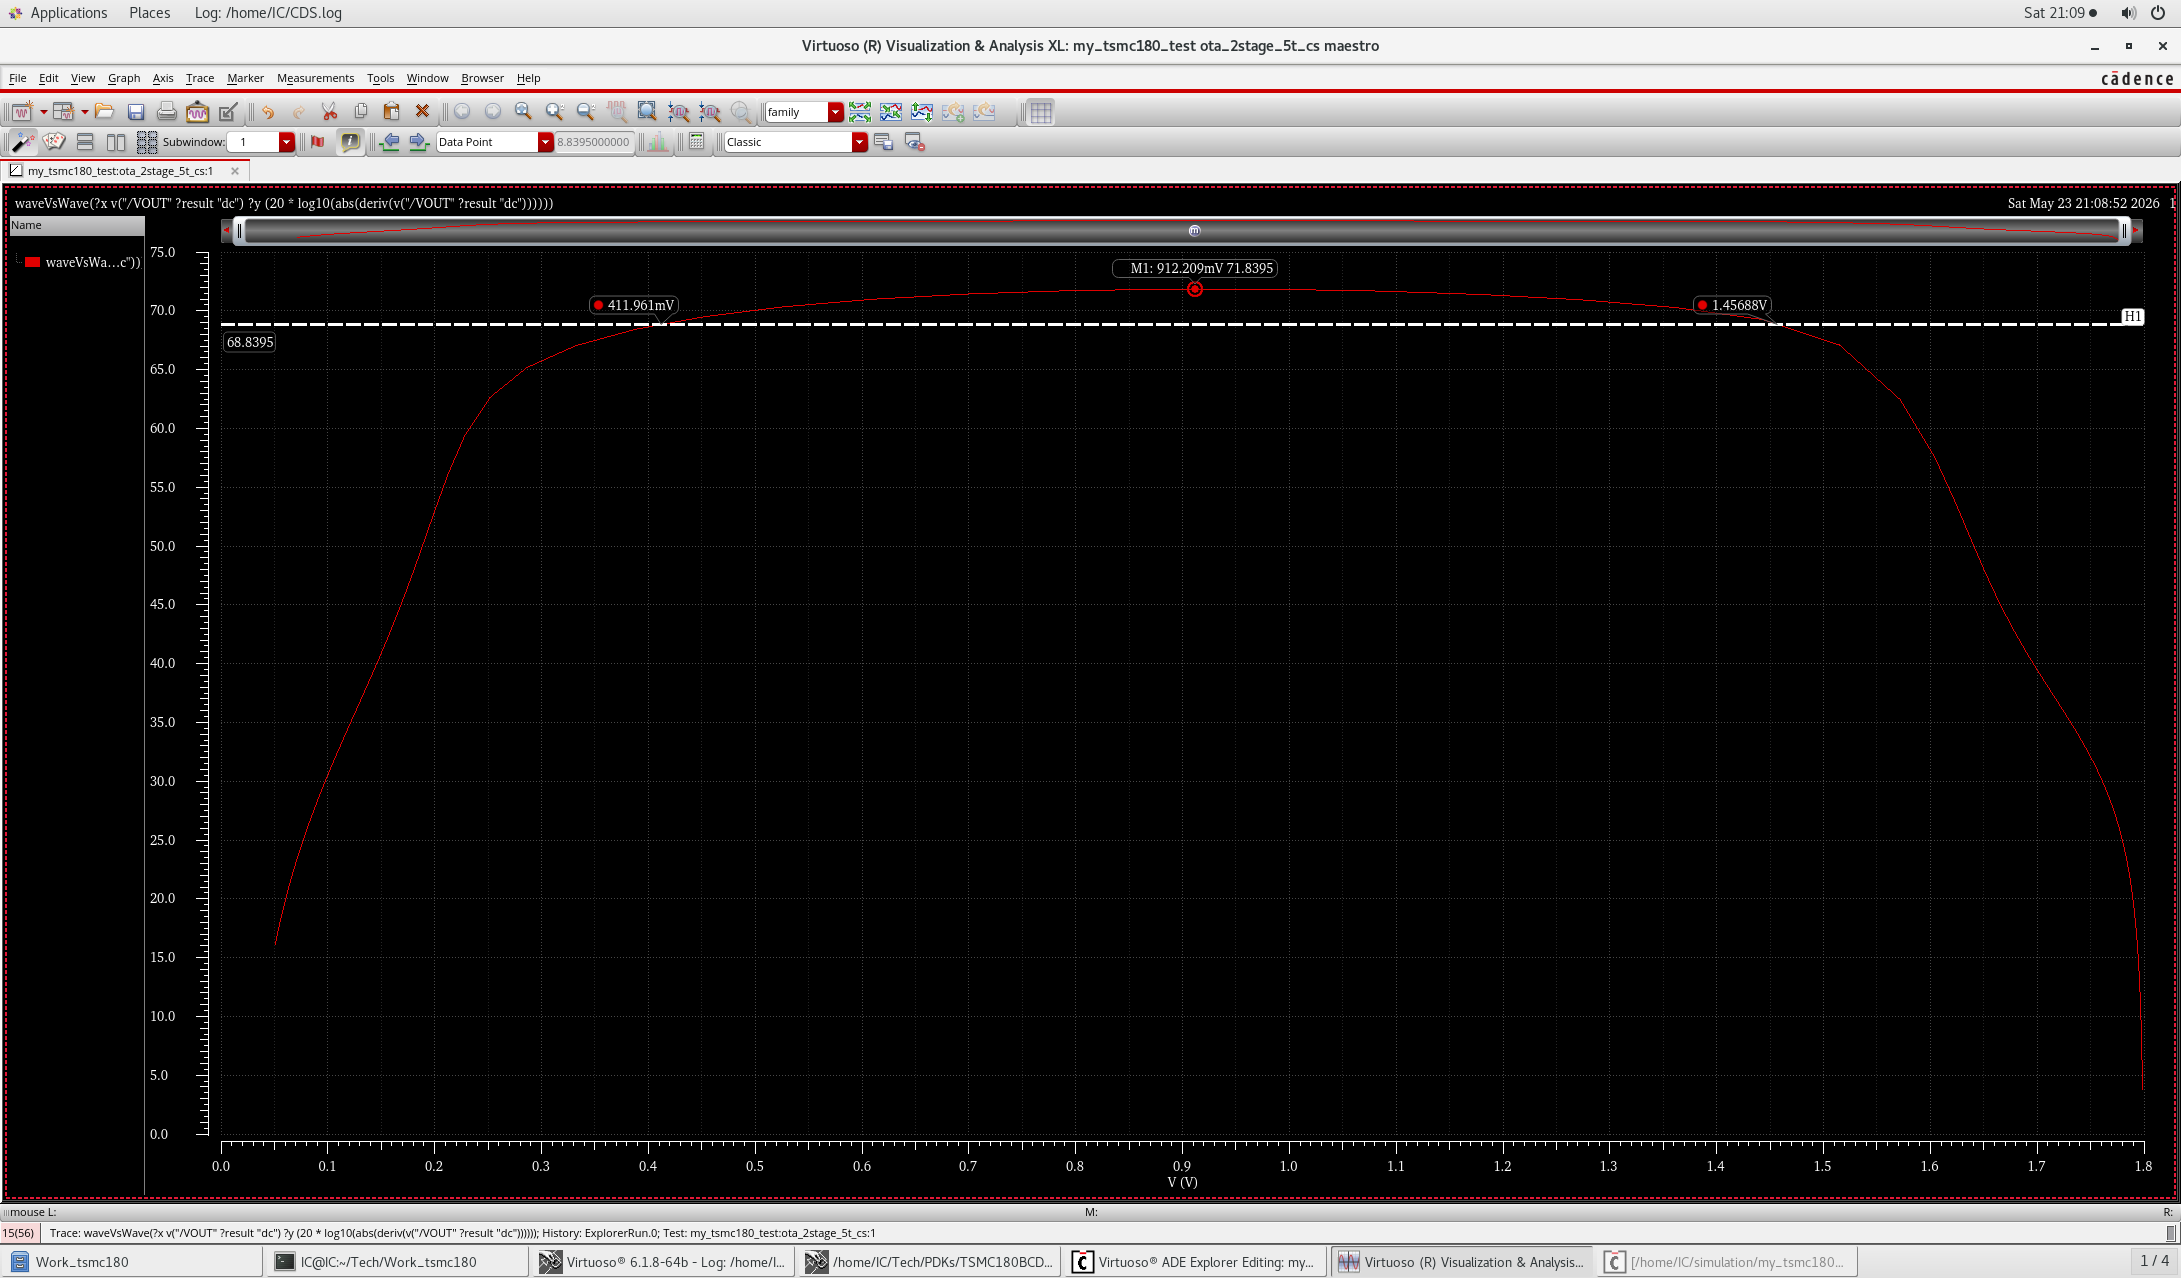2181x1278 pixels.
Task: Toggle the magic wand selection mode button
Action: click(23, 142)
